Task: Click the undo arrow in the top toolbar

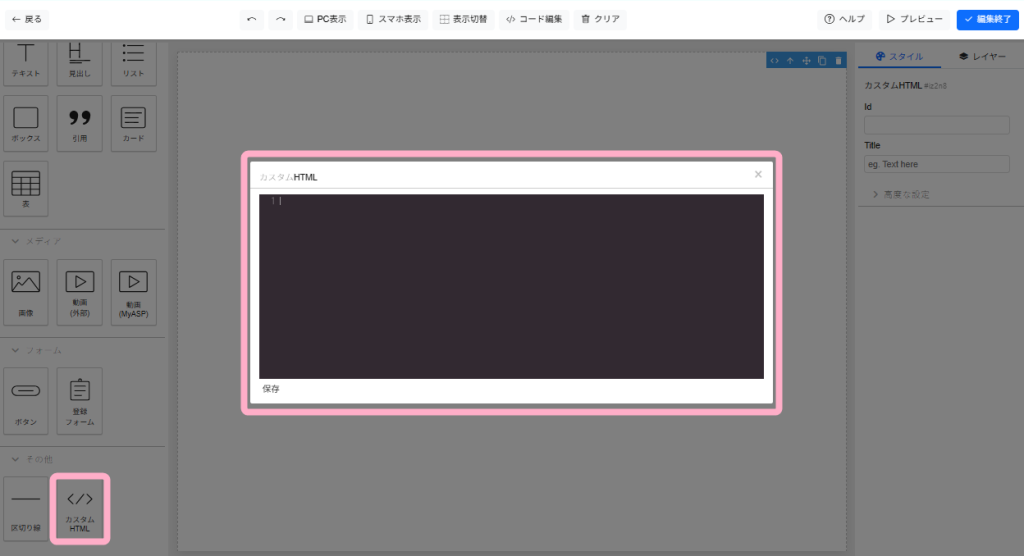Action: (x=251, y=19)
